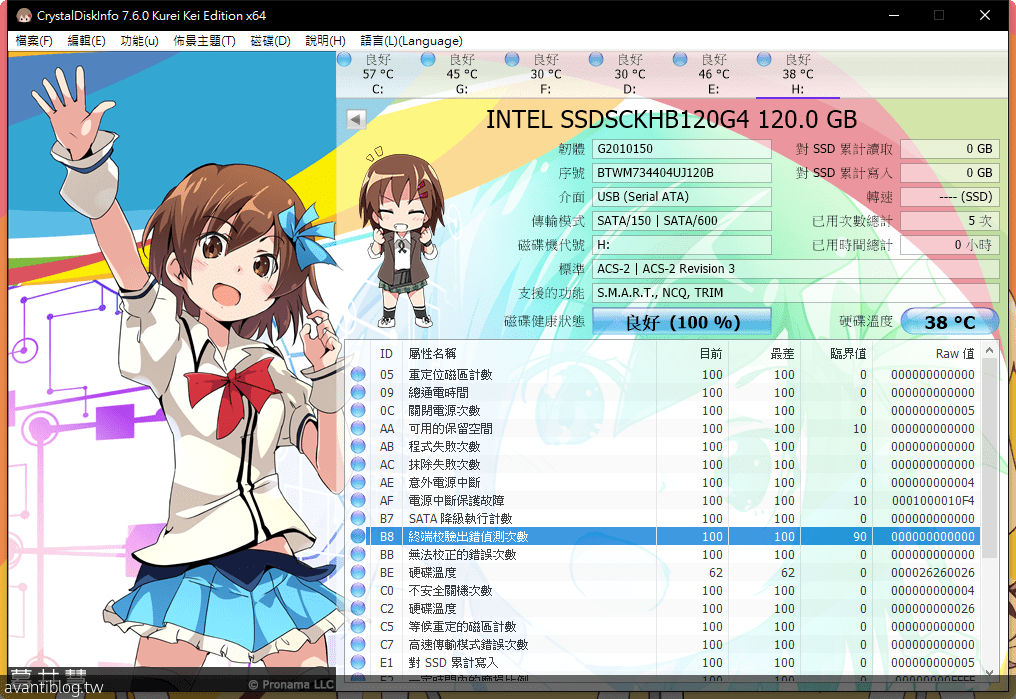Click status orb of attribute 09 row
The height and width of the screenshot is (699, 1016).
[x=358, y=393]
